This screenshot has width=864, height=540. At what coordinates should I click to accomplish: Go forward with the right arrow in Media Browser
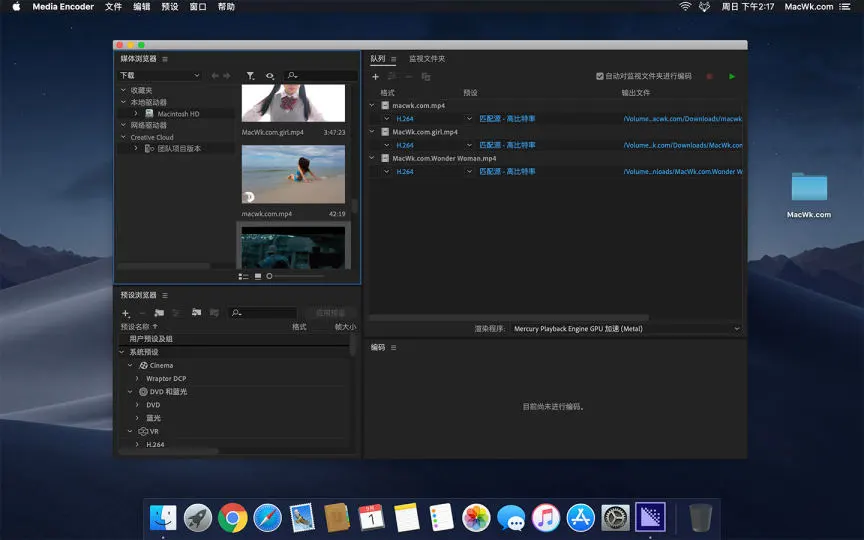tap(226, 75)
